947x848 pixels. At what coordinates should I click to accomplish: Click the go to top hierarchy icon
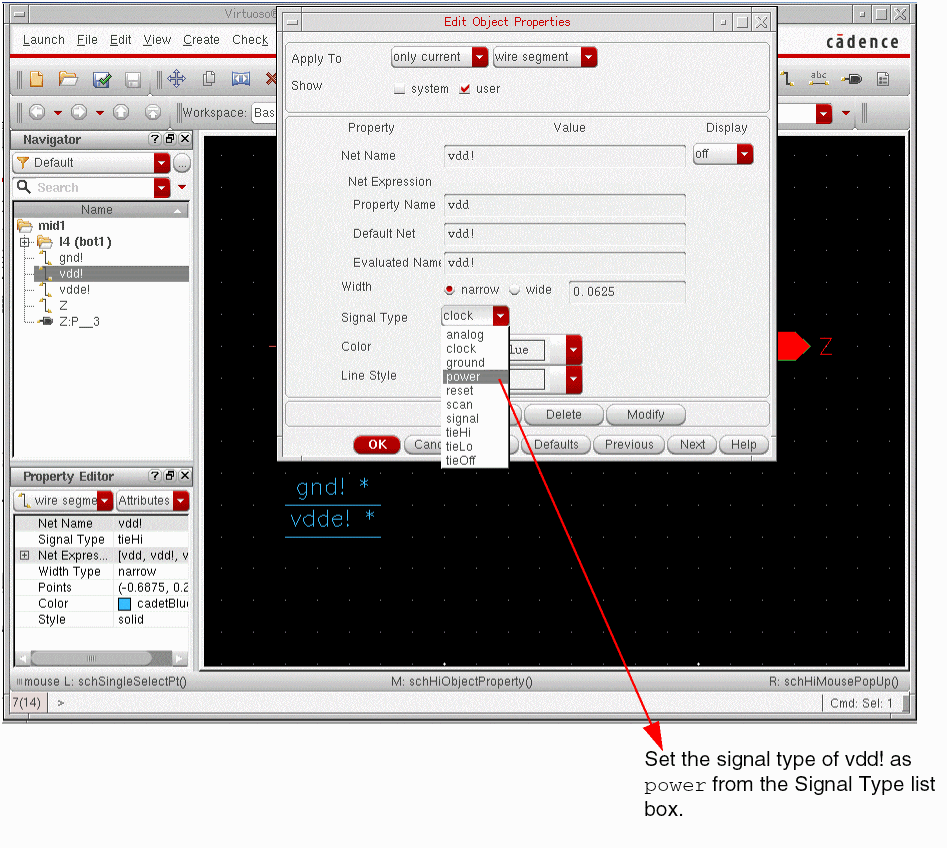[x=153, y=112]
